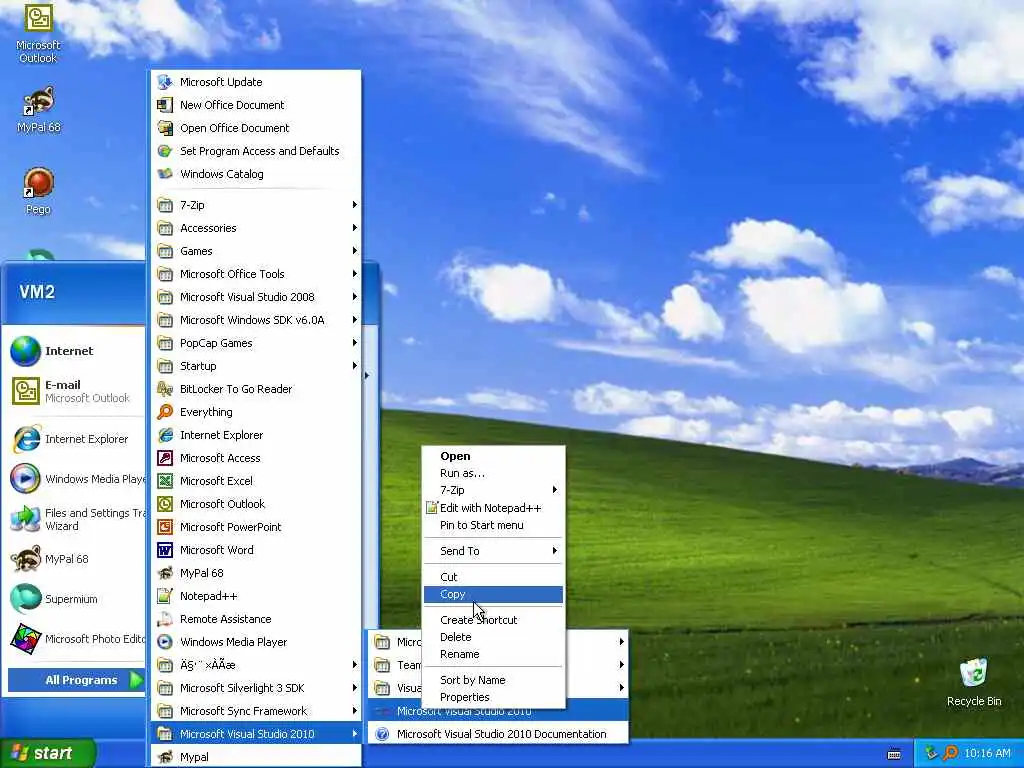Open Microsoft Excel via its icon
This screenshot has height=768, width=1024.
165,481
